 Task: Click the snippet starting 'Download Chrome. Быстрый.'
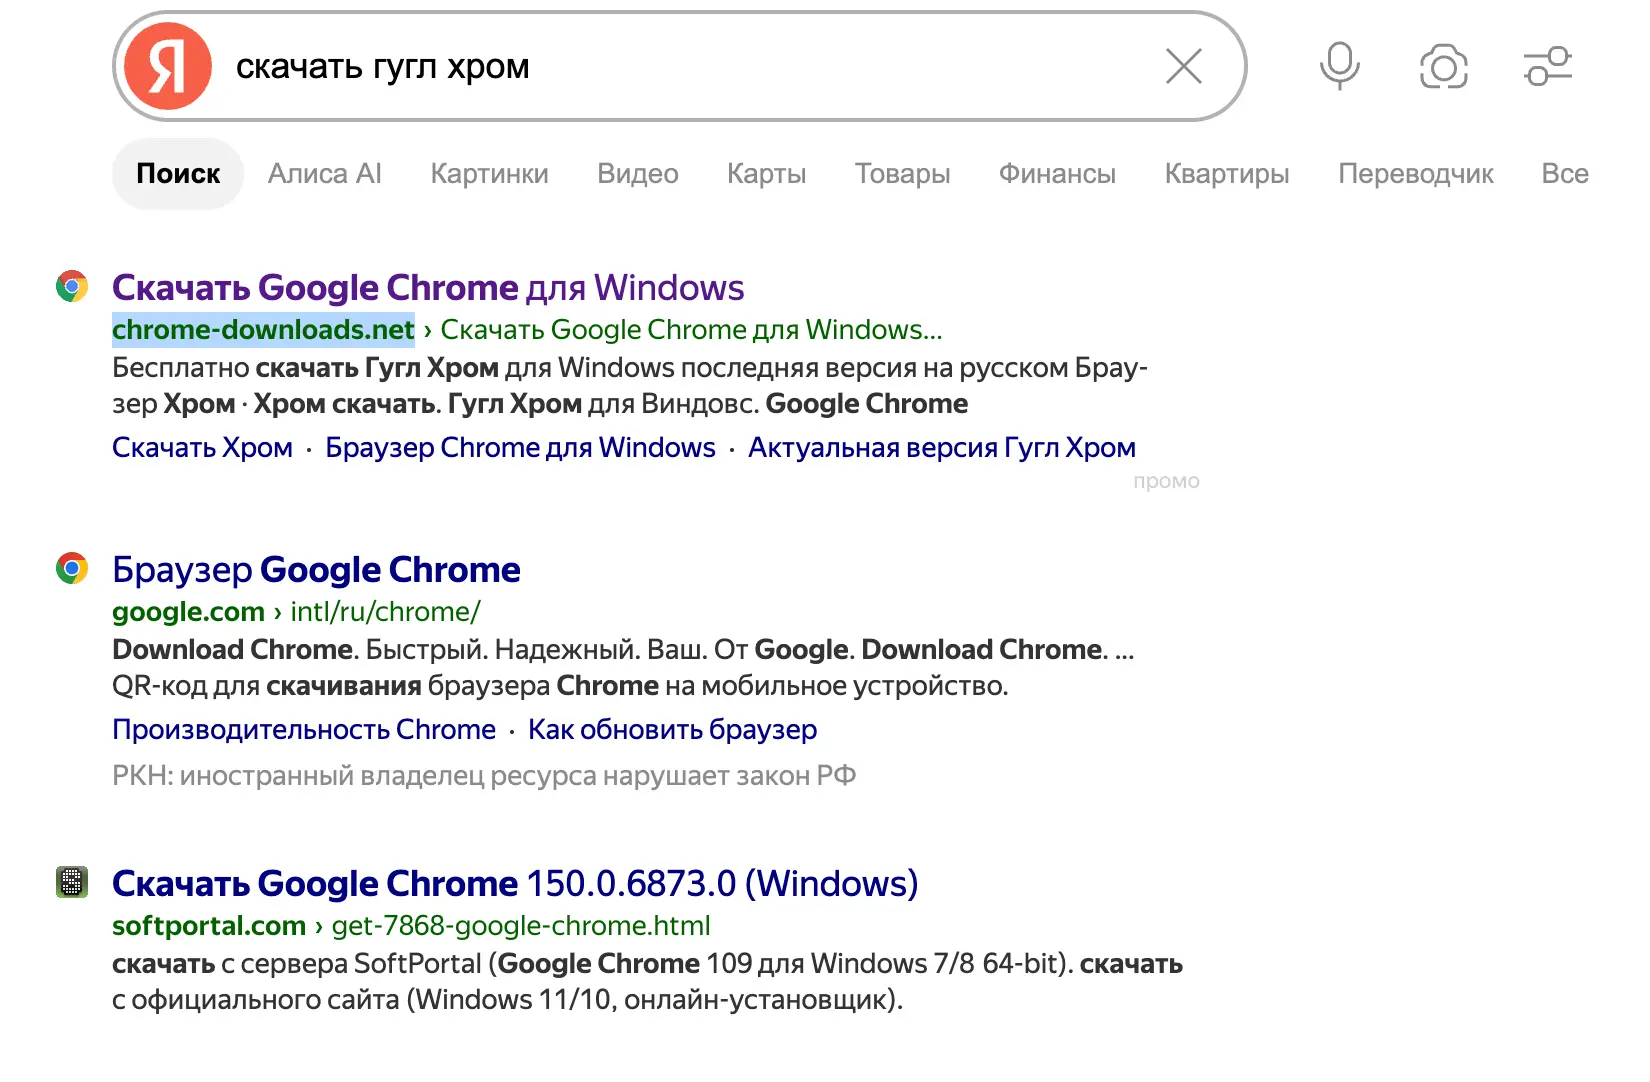[623, 668]
